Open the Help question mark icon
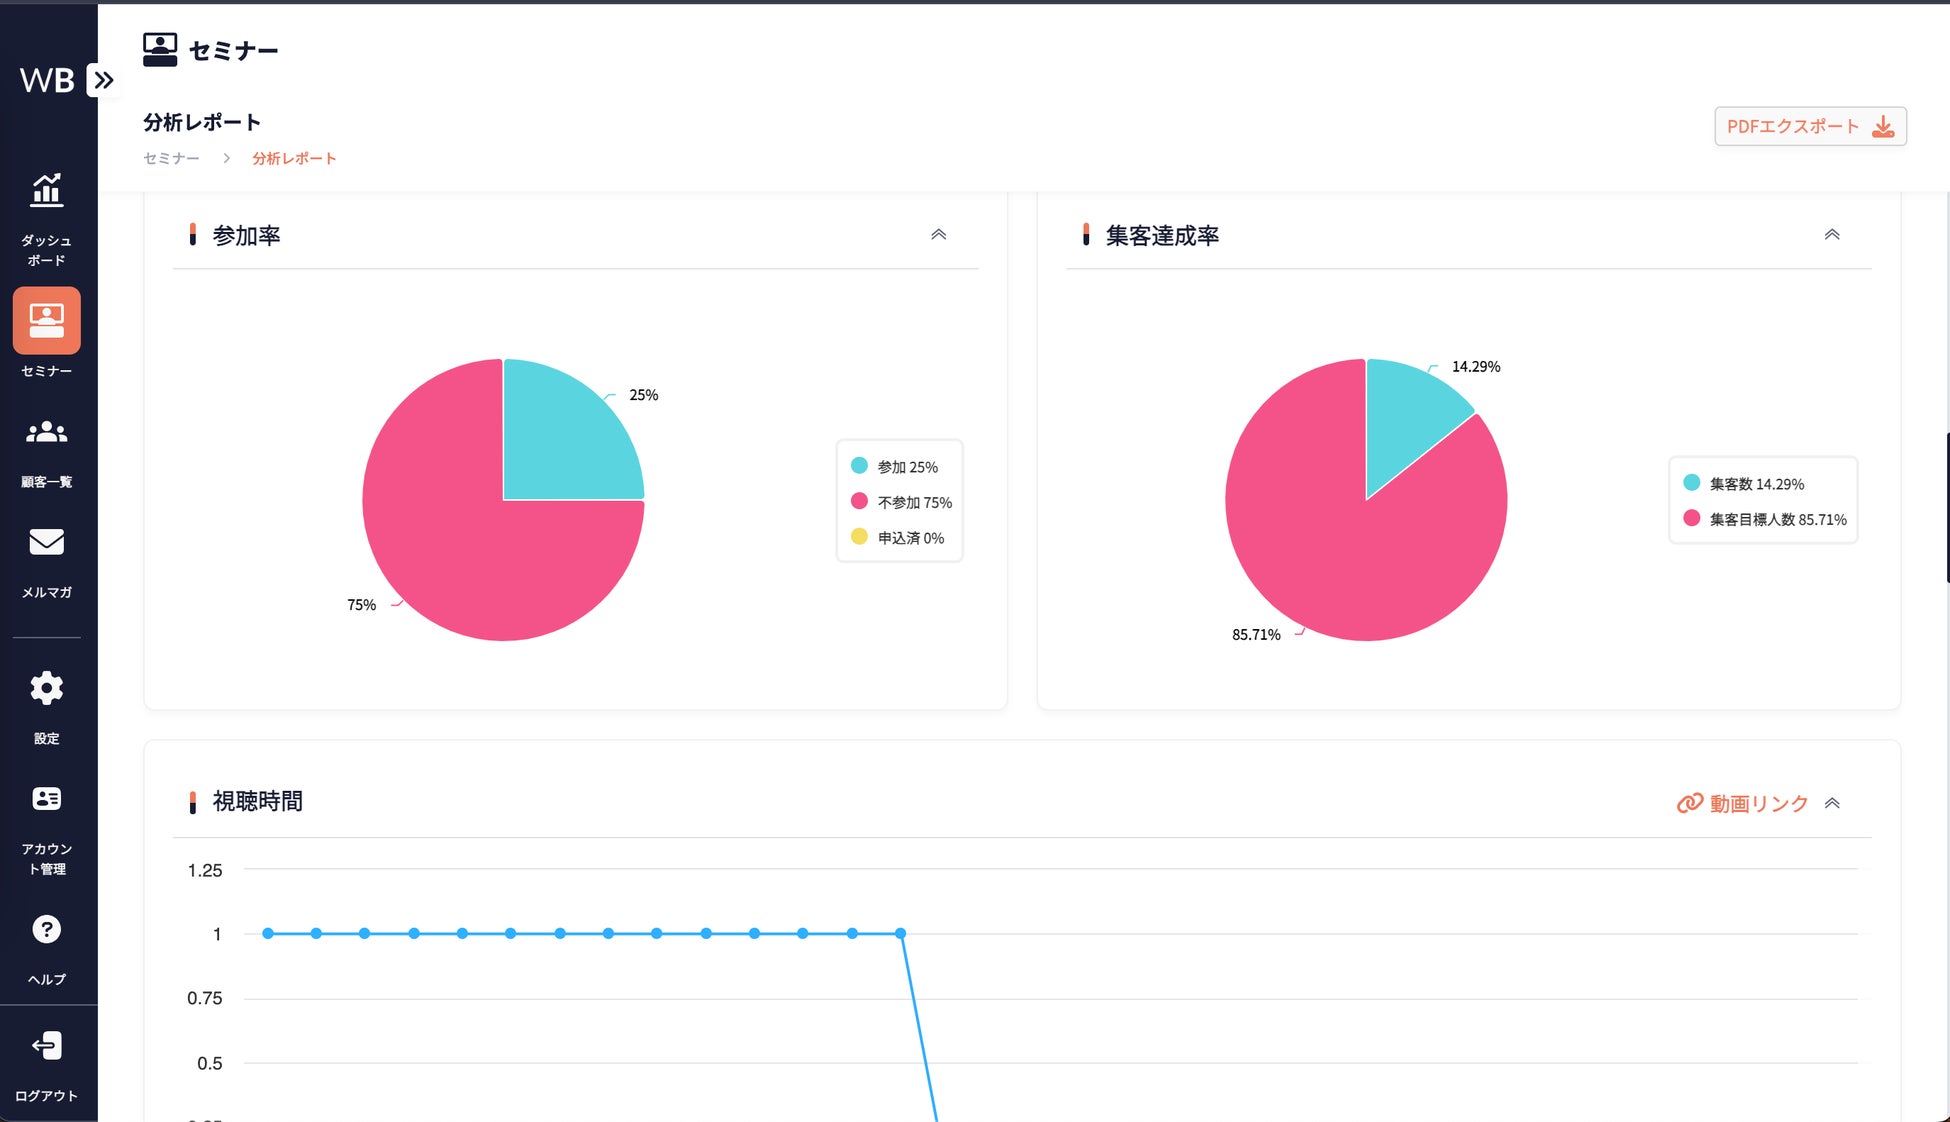The height and width of the screenshot is (1122, 1950). pyautogui.click(x=46, y=929)
